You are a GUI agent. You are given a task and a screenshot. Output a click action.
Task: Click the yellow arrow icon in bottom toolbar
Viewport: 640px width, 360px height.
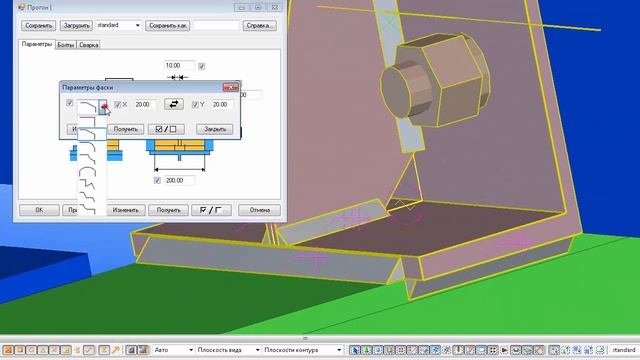pyautogui.click(x=116, y=350)
